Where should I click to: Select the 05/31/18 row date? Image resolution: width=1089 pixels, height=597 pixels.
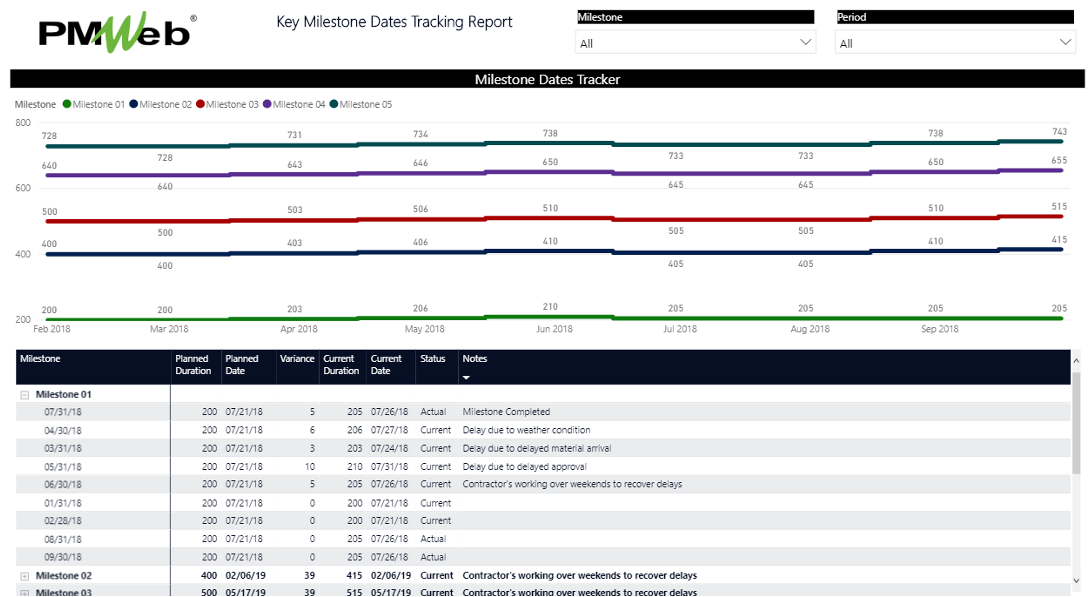click(63, 467)
